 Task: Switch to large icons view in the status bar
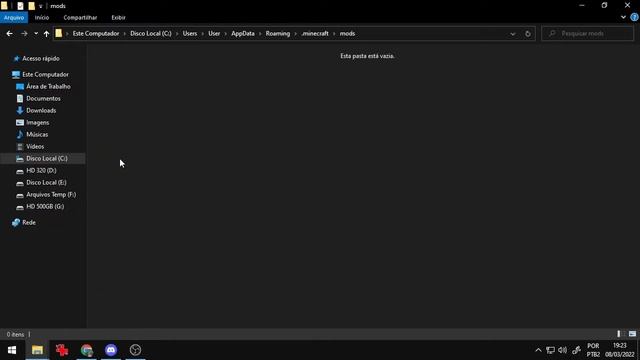tap(632, 334)
